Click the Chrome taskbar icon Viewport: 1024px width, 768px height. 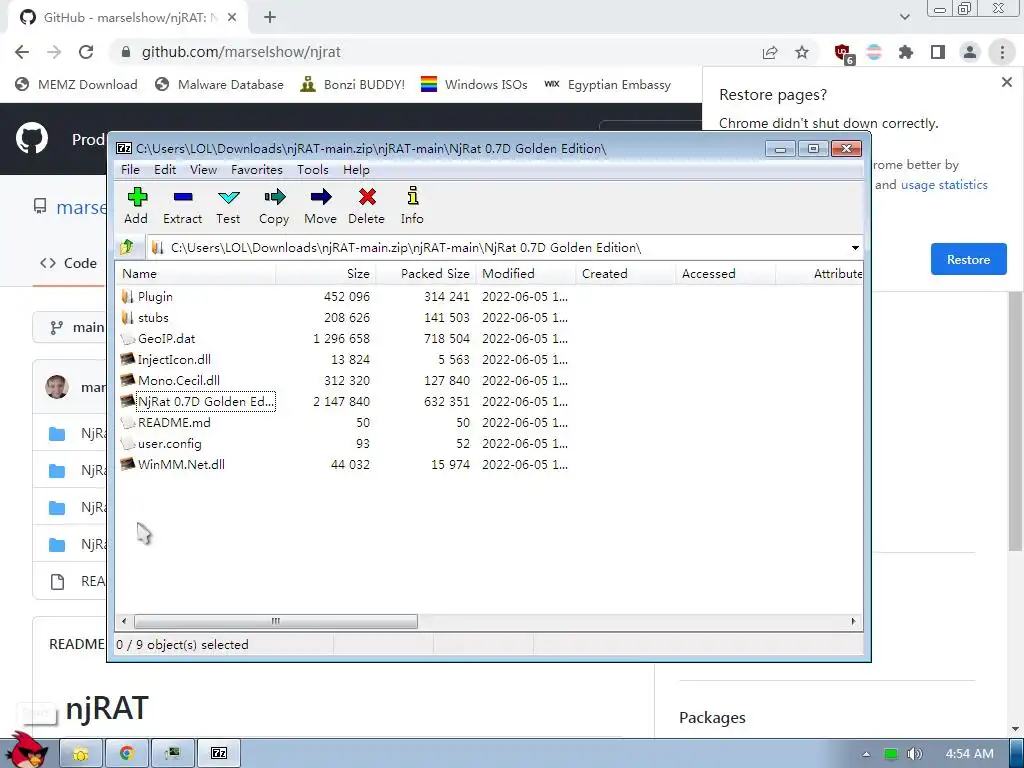(127, 754)
